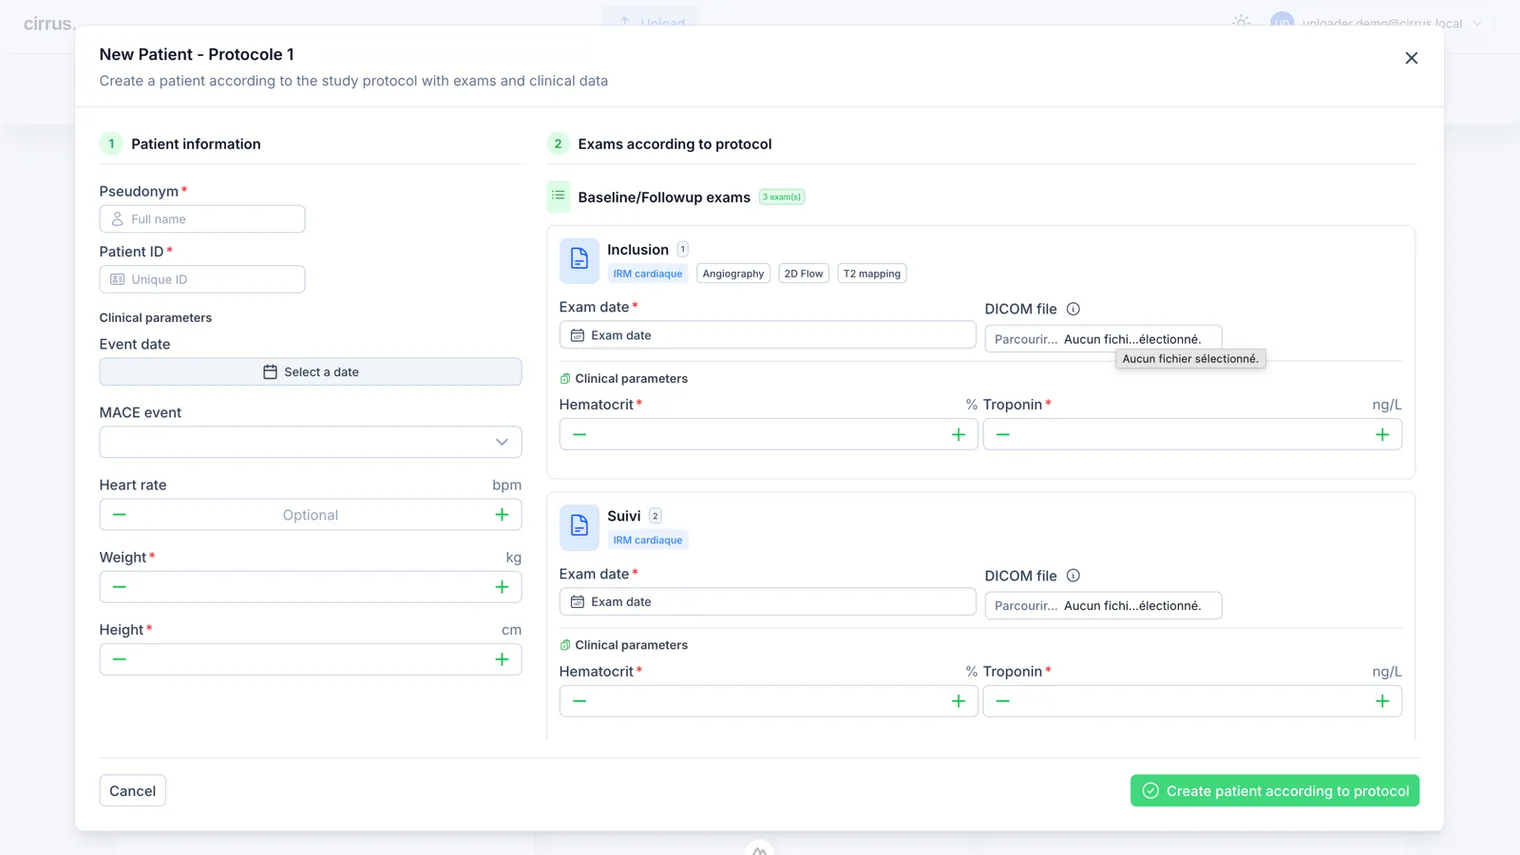
Task: Select the Angiography tag under Inclusion
Action: point(733,274)
